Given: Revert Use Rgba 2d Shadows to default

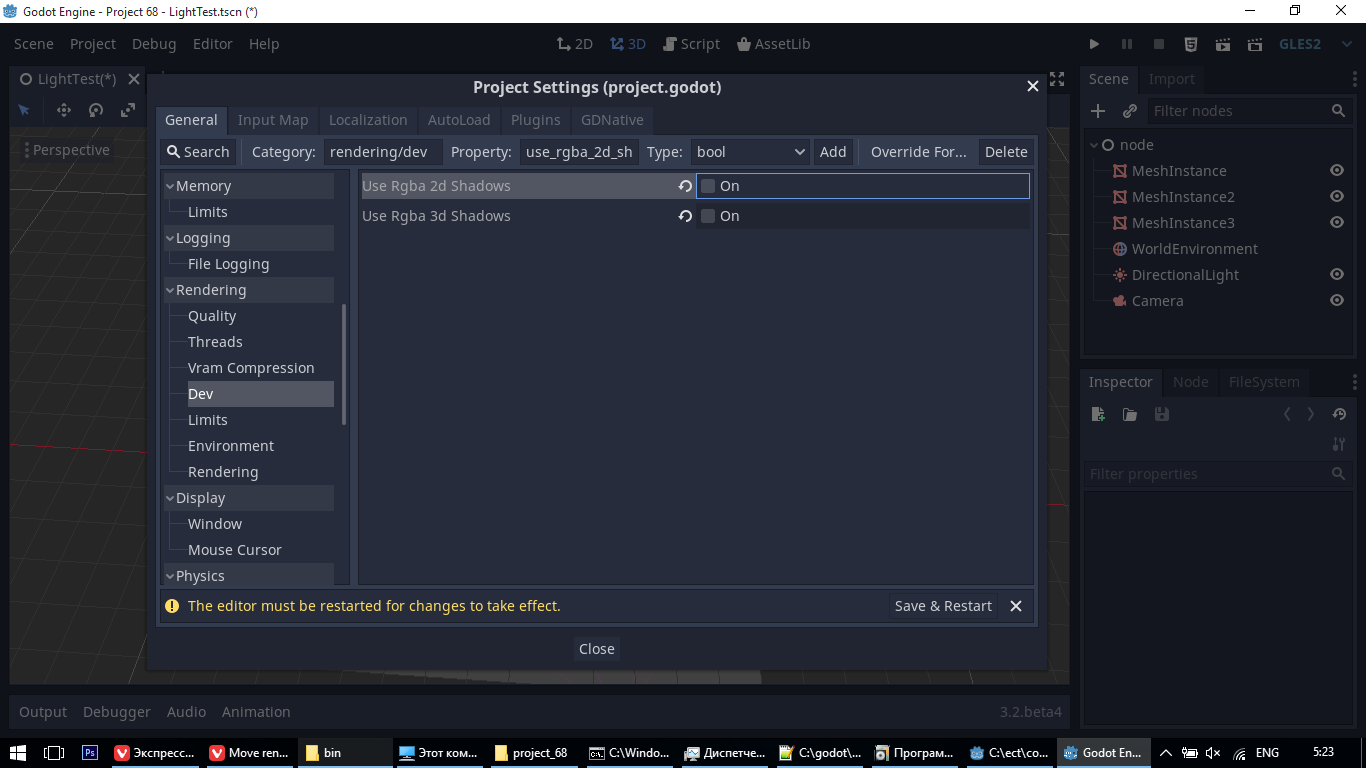Looking at the screenshot, I should (x=684, y=185).
